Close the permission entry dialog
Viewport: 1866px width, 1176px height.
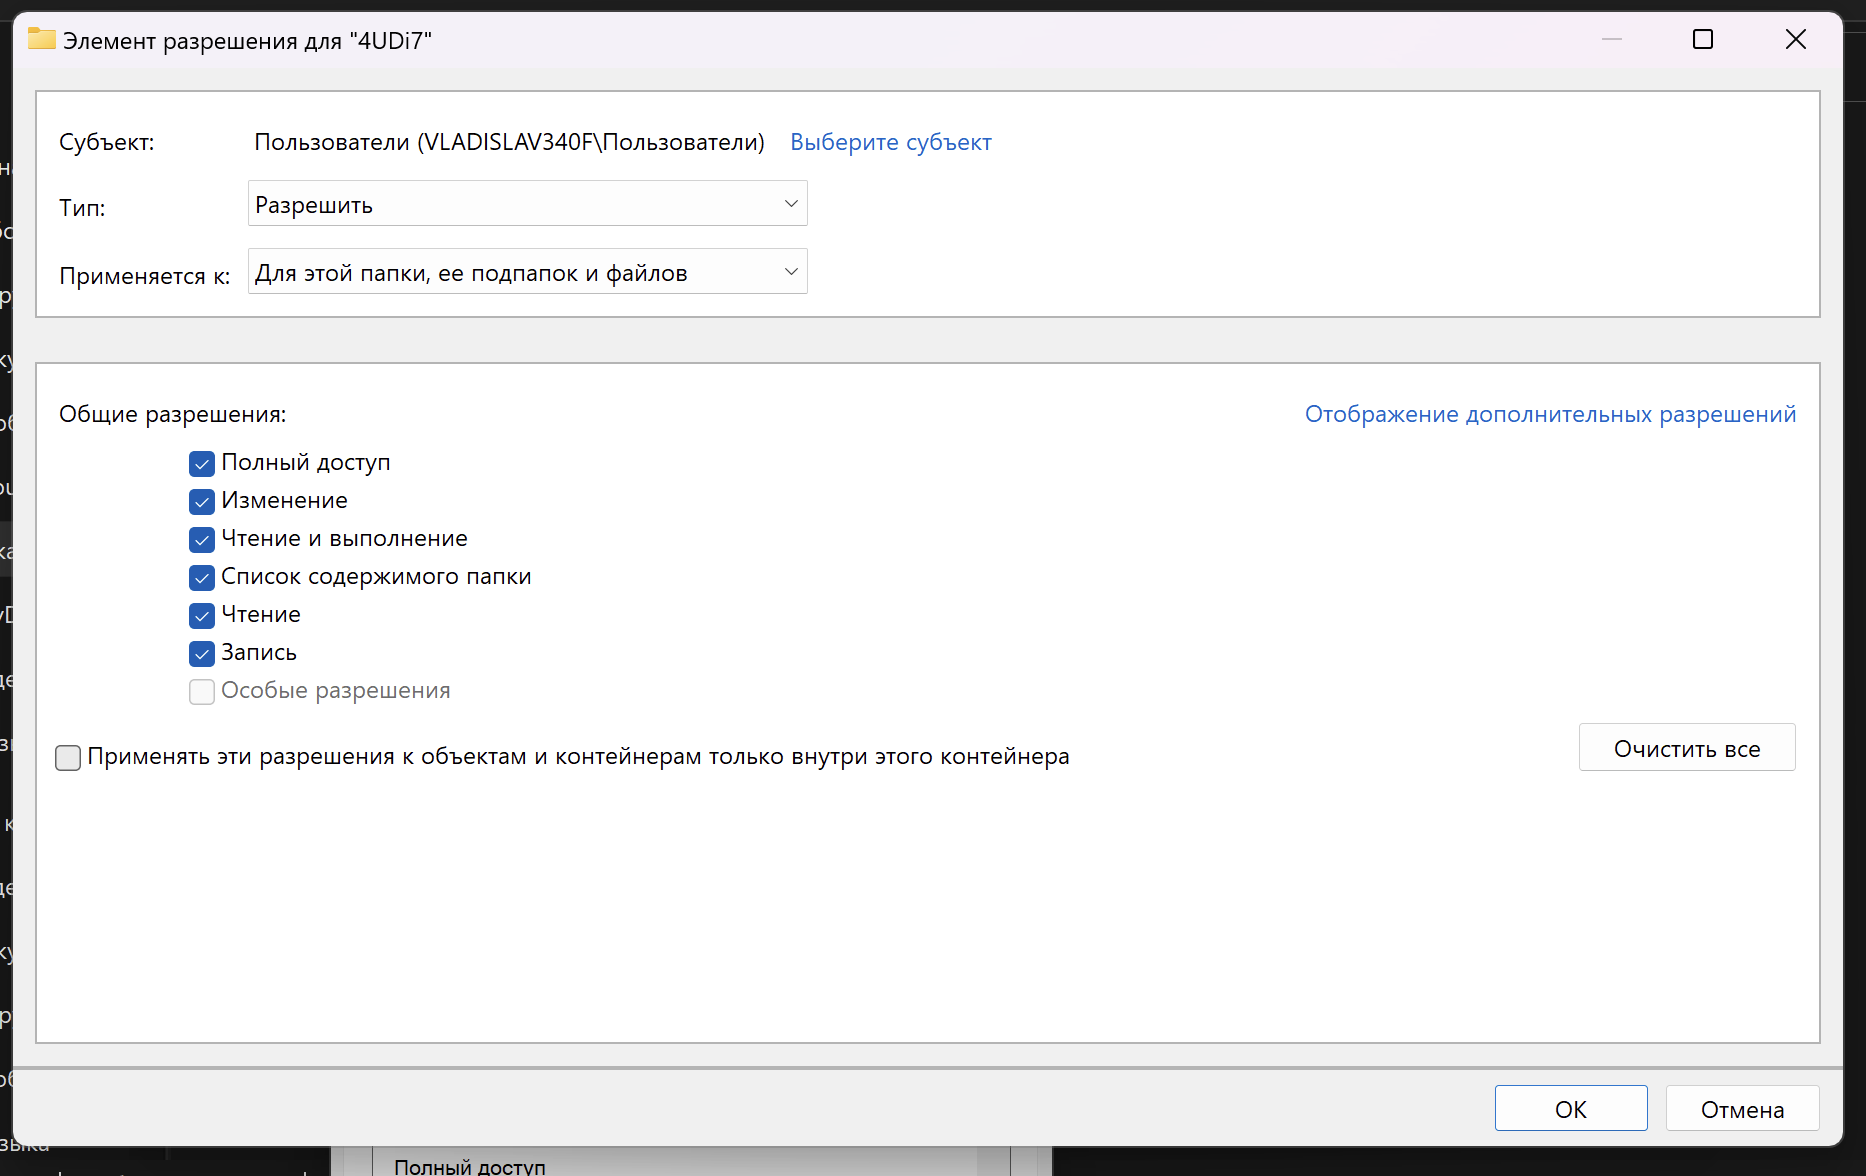(1795, 40)
